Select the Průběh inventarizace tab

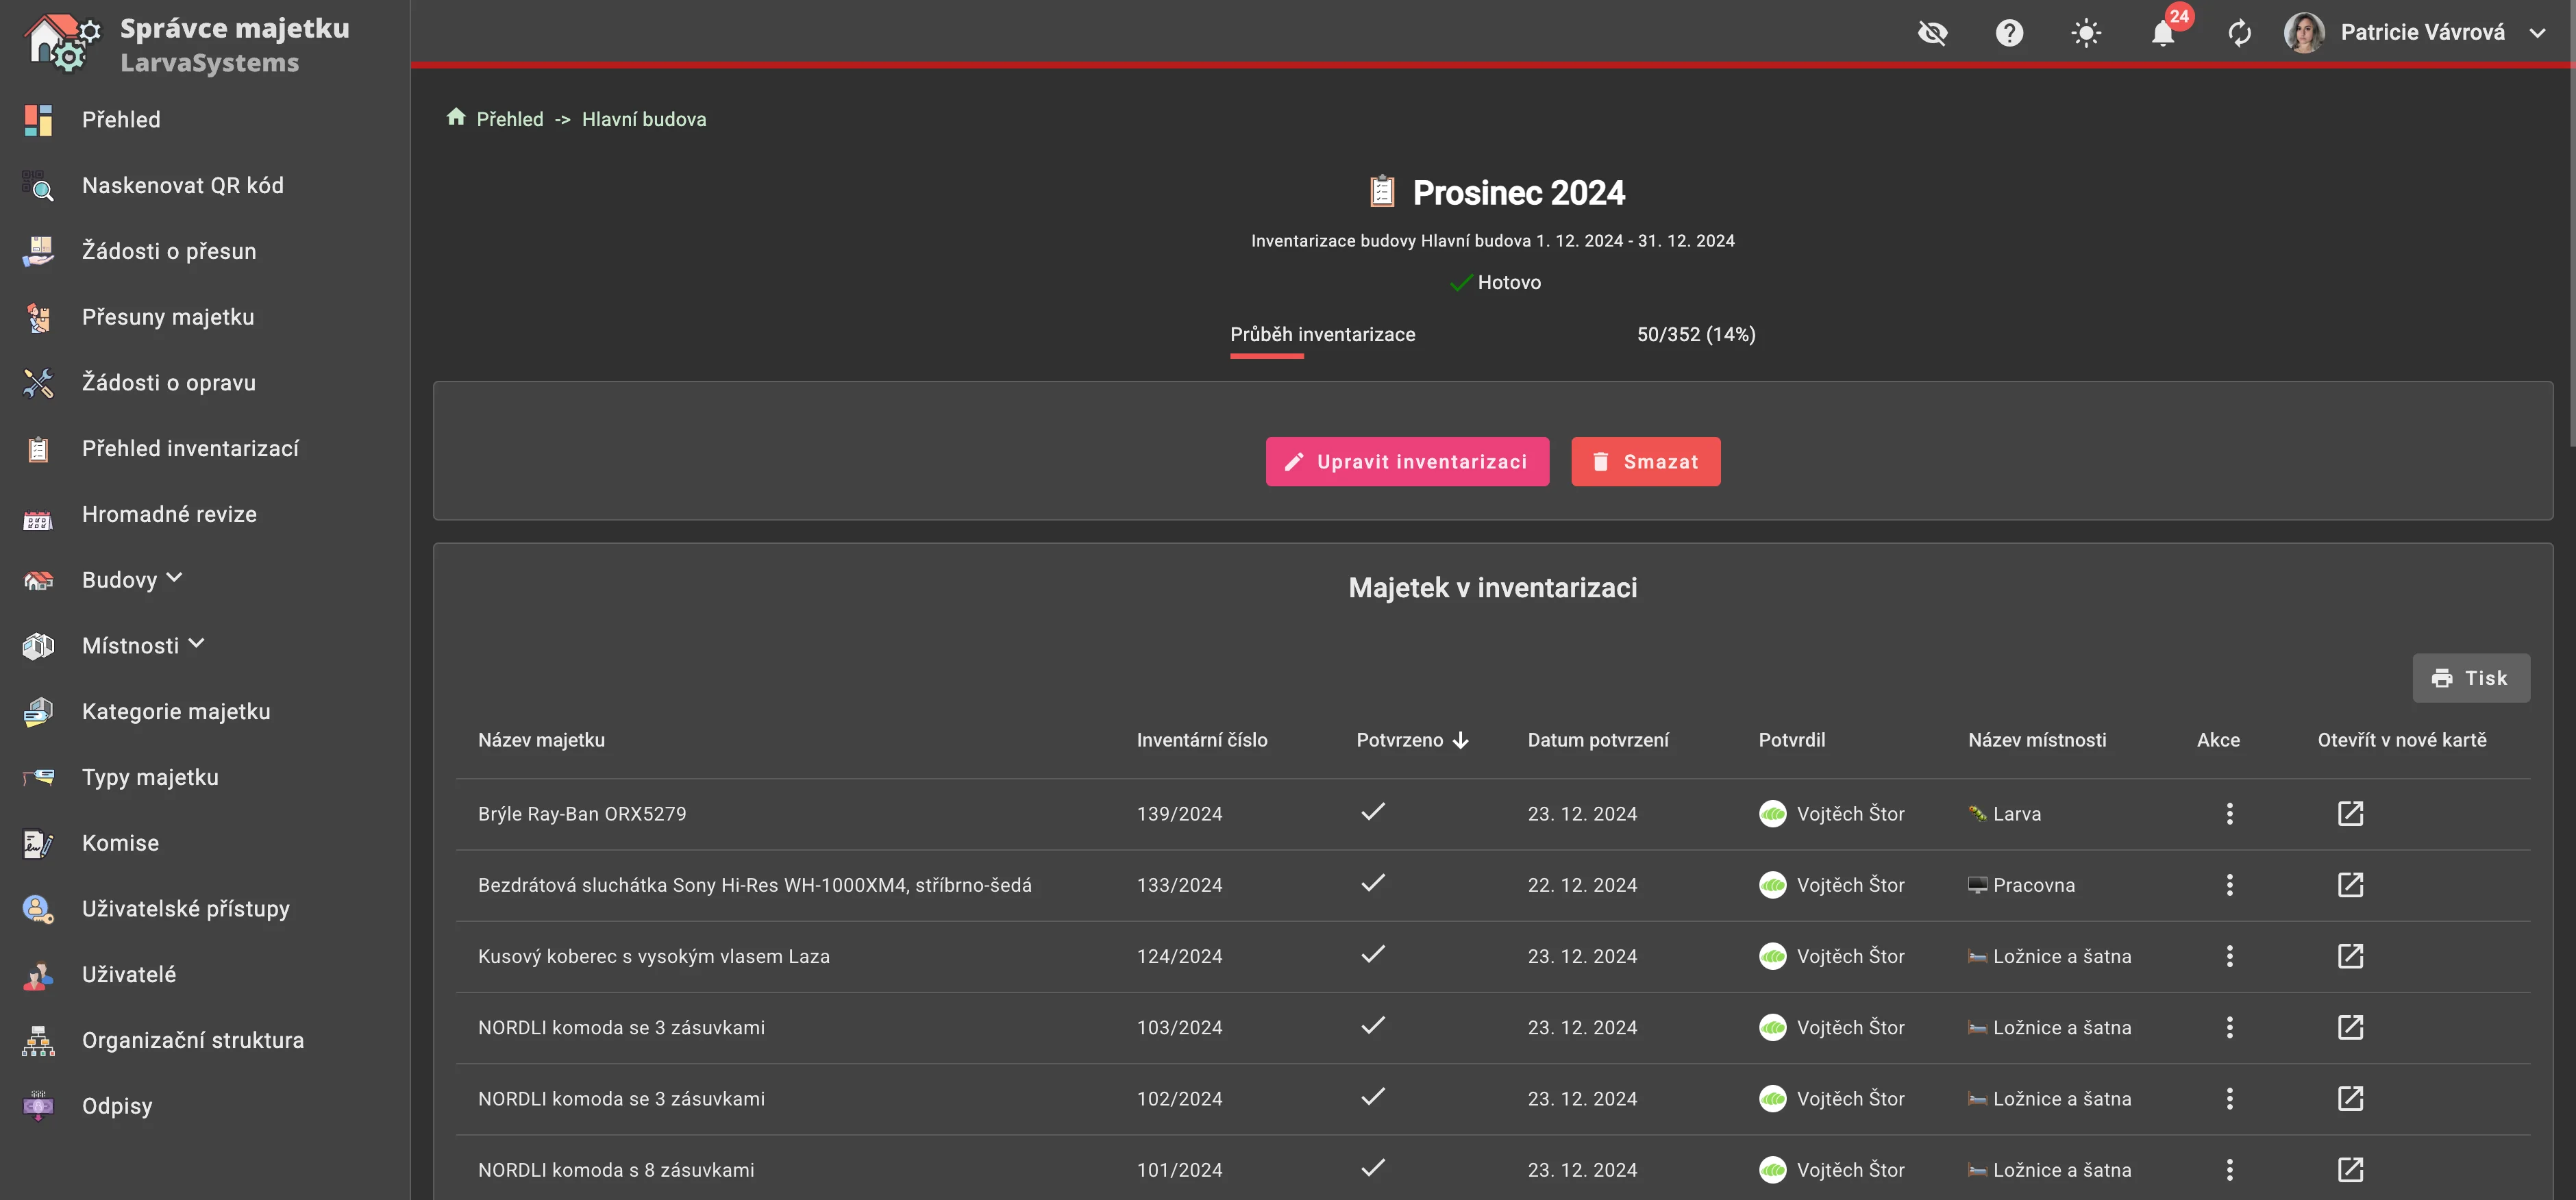[1322, 334]
